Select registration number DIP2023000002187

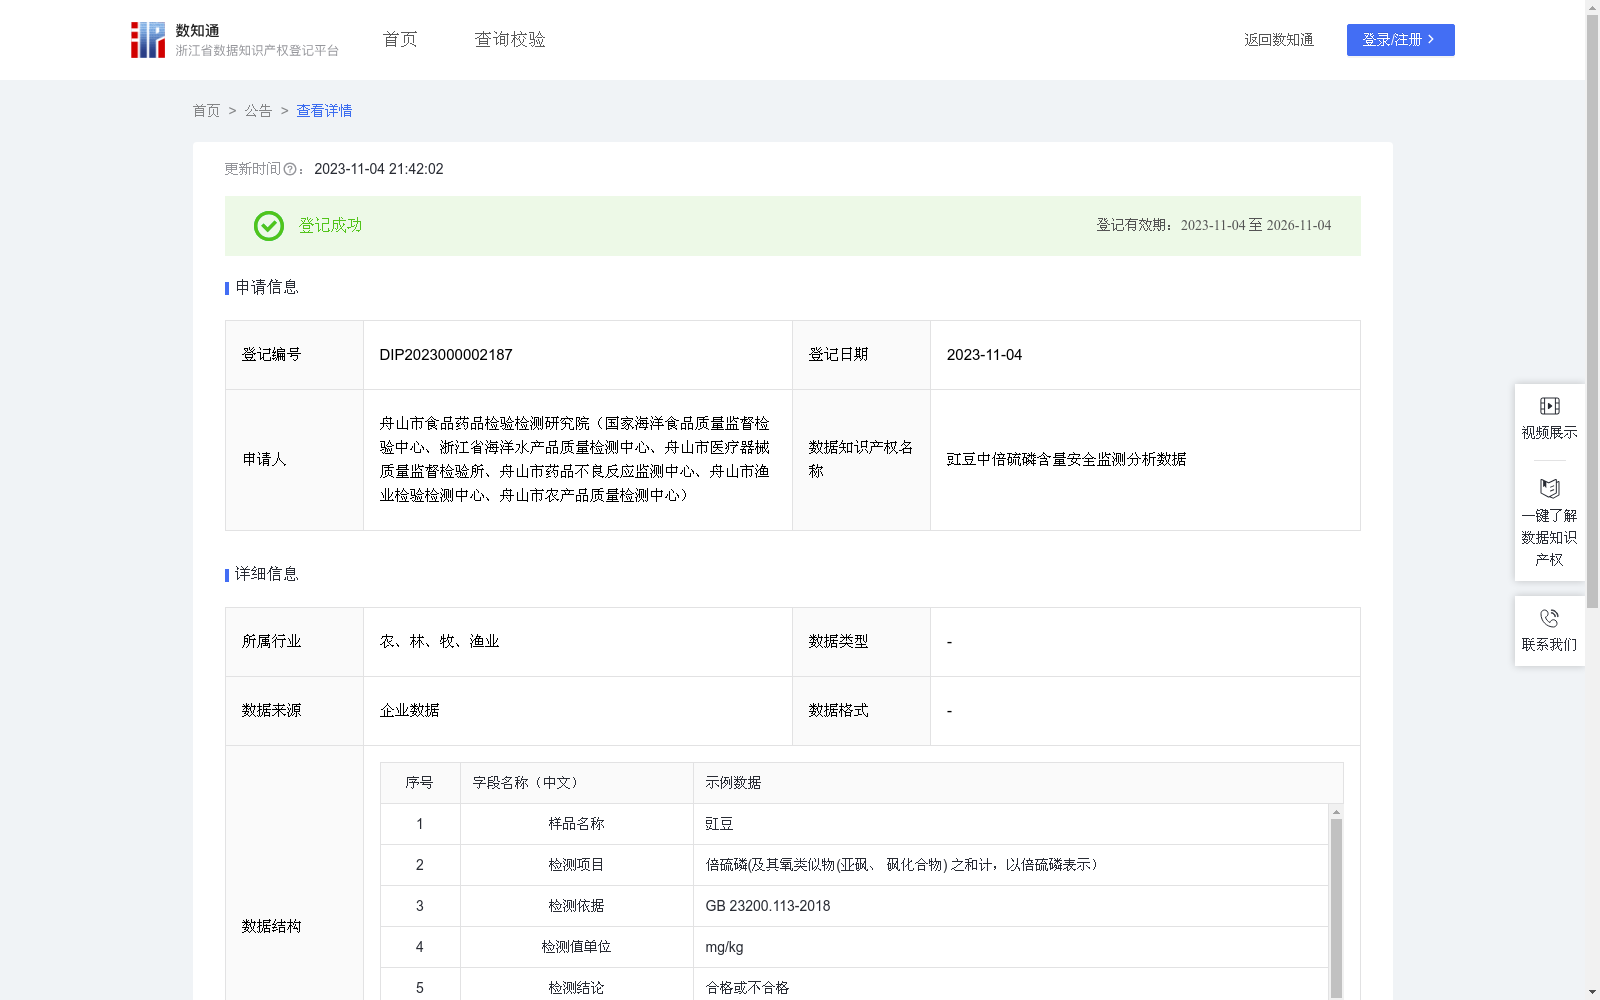point(446,355)
